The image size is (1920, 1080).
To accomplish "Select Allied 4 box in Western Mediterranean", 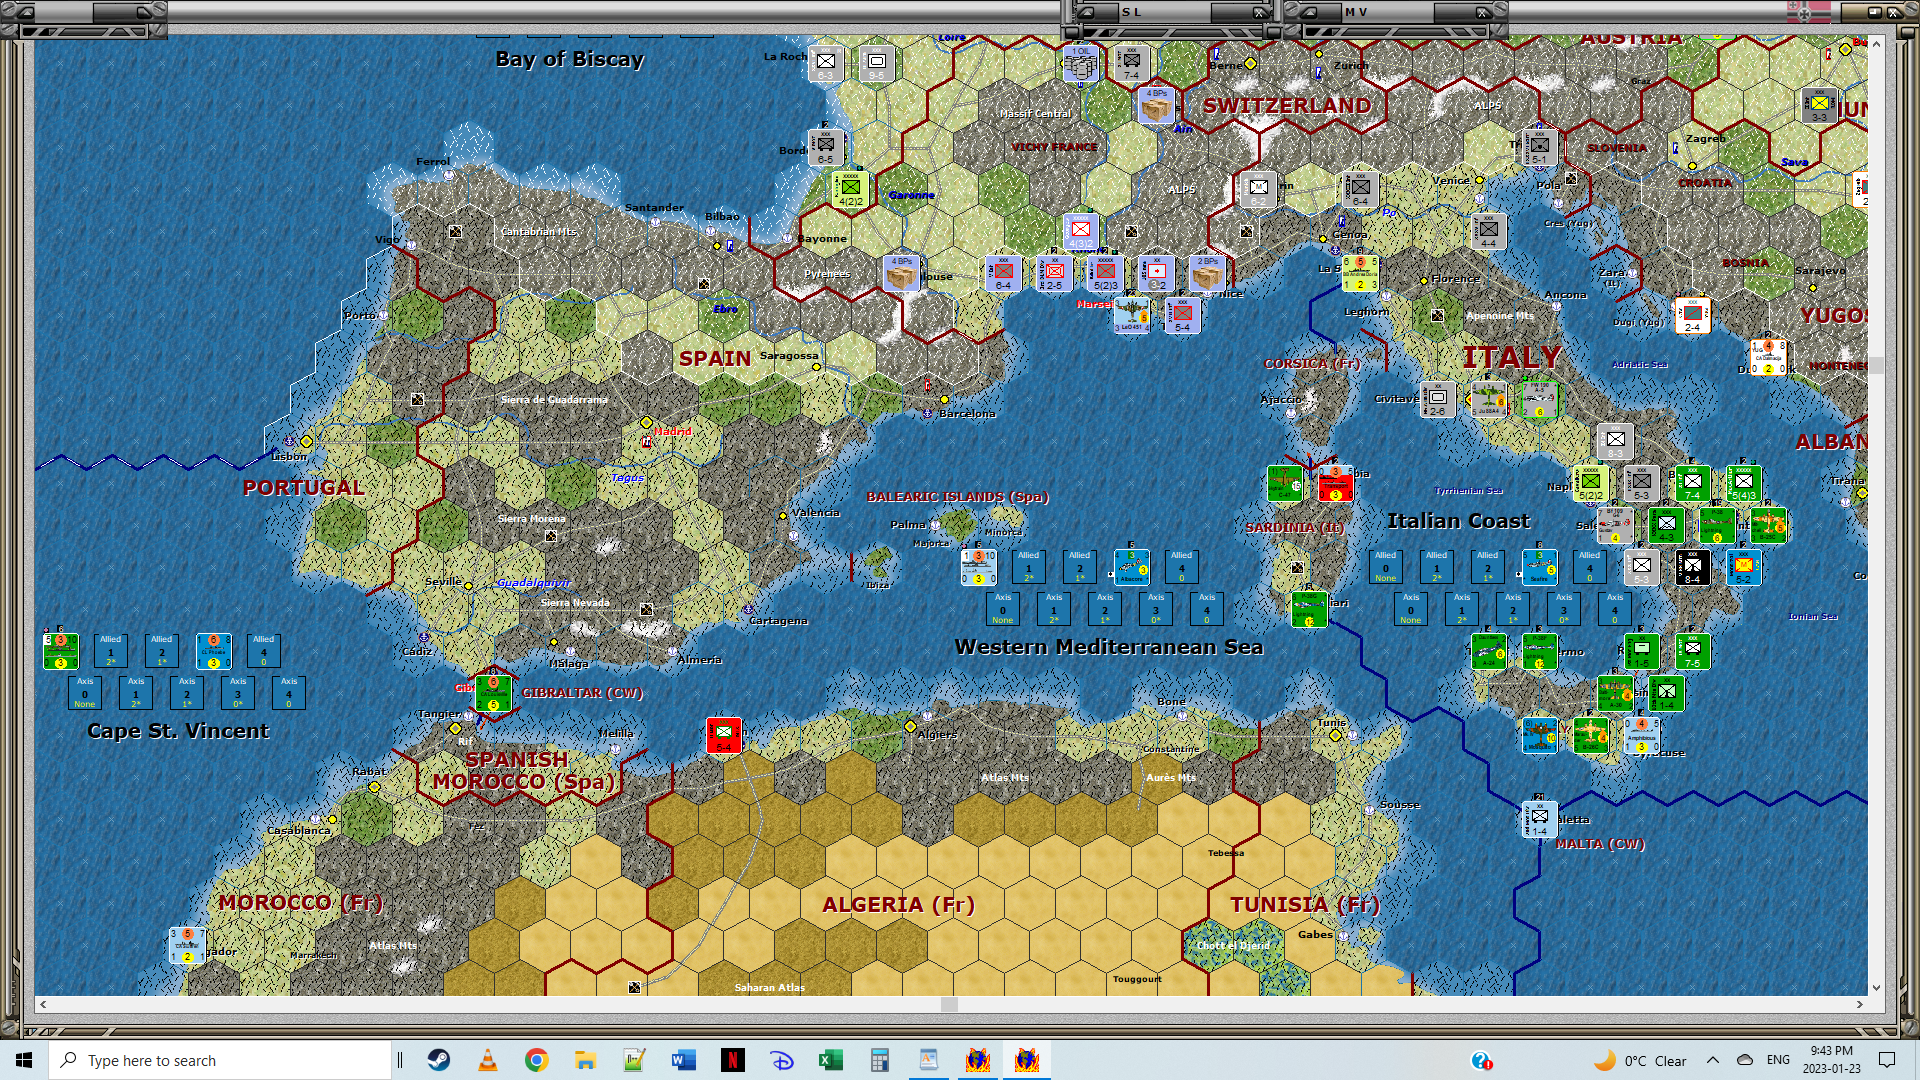I will [1182, 567].
